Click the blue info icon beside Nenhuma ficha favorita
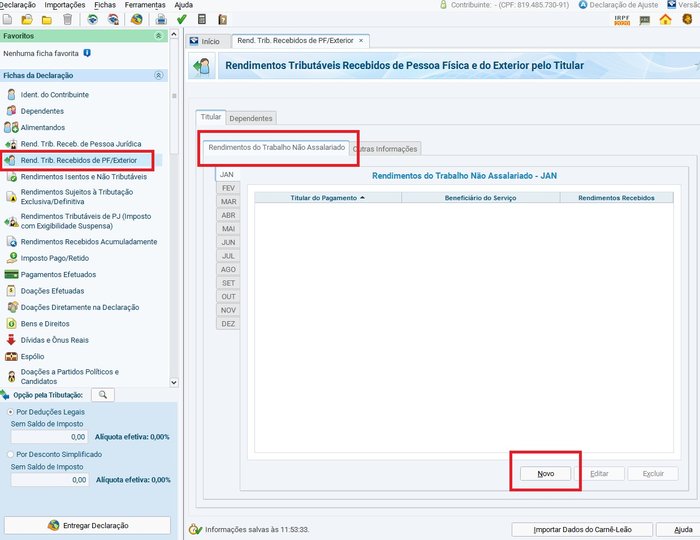Viewport: 700px width, 540px height. [x=88, y=52]
